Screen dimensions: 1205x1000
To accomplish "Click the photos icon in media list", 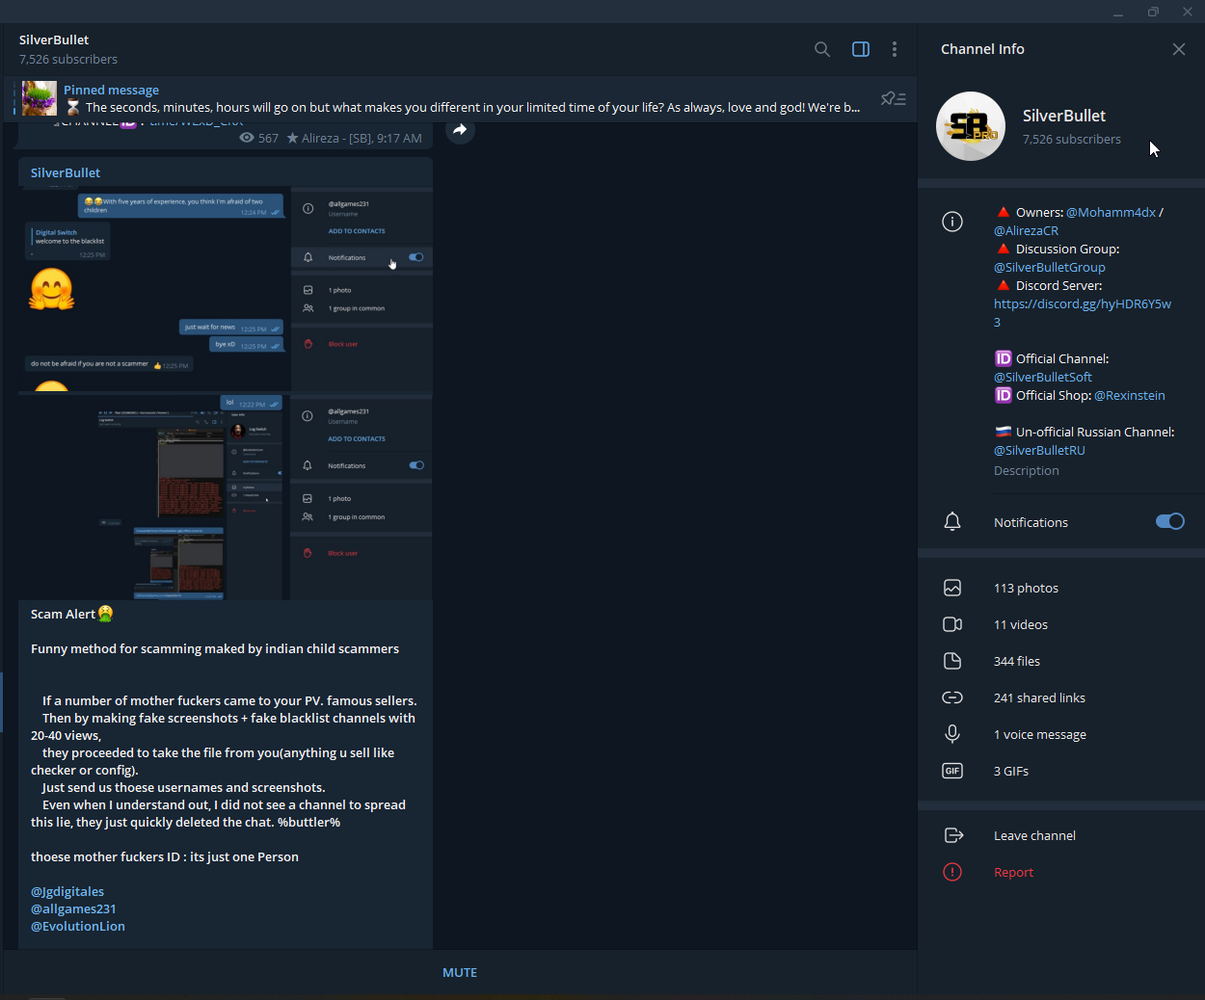I will coord(952,588).
